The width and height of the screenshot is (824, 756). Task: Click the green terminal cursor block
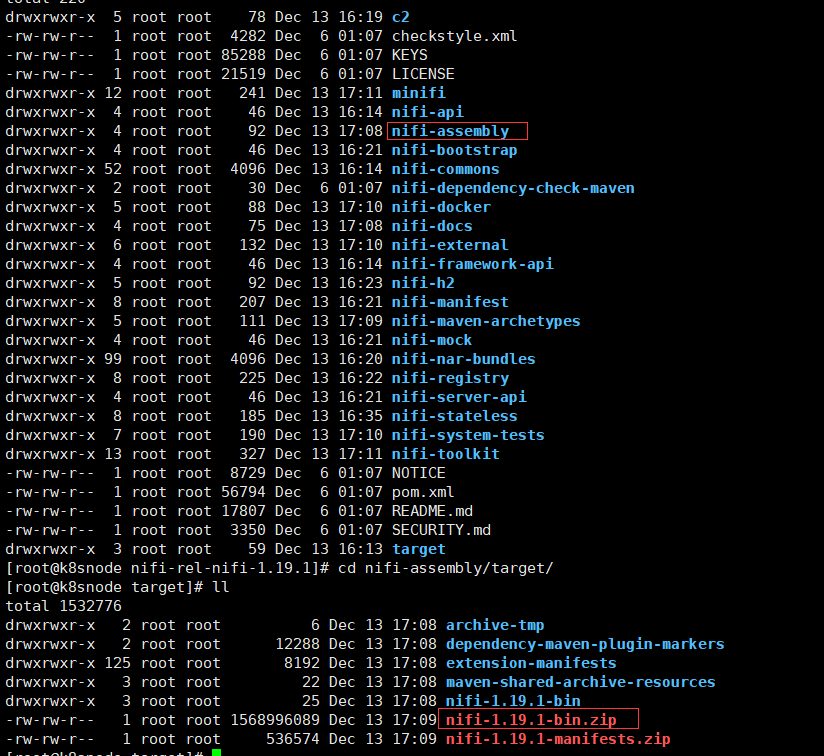pyautogui.click(x=217, y=752)
